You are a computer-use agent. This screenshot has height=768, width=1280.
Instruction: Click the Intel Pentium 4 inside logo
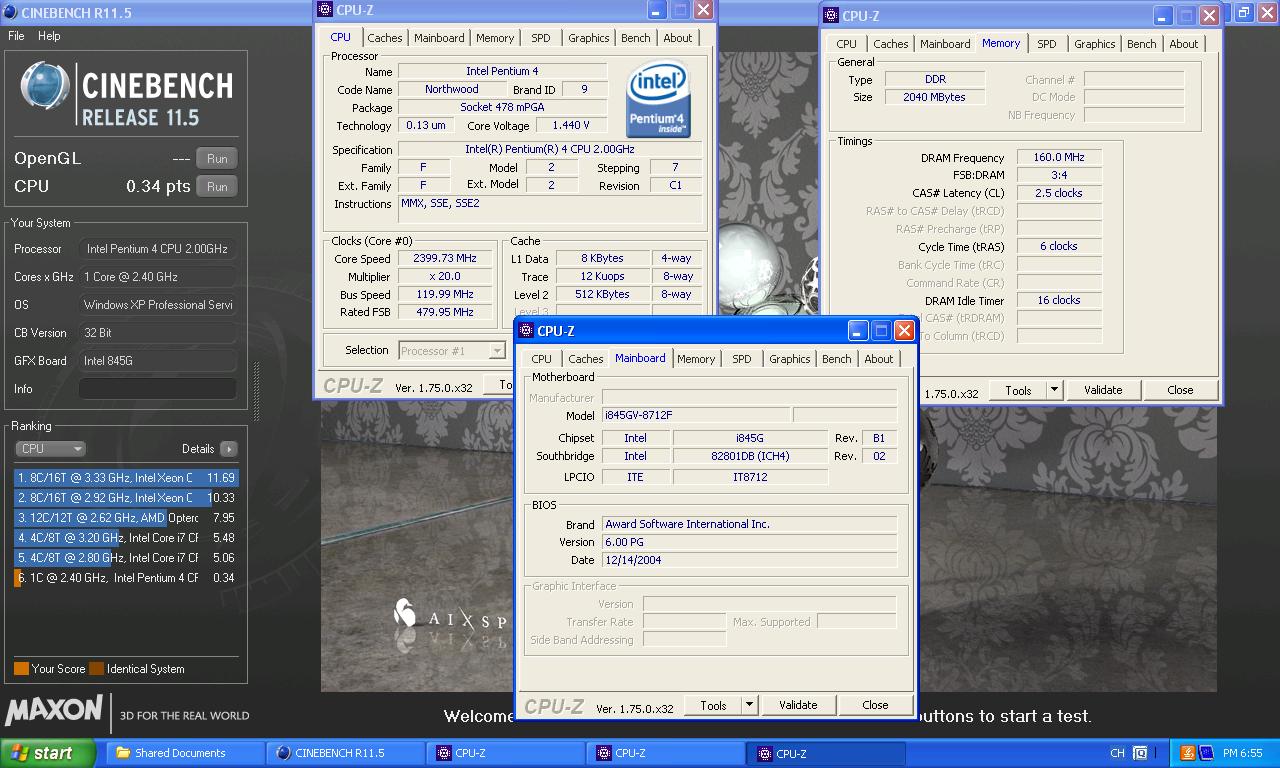coord(658,101)
